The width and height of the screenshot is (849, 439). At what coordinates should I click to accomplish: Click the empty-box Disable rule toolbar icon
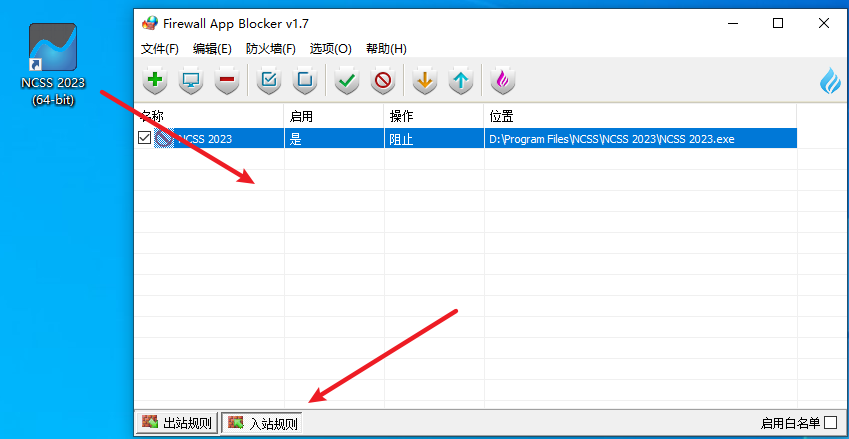(x=304, y=80)
